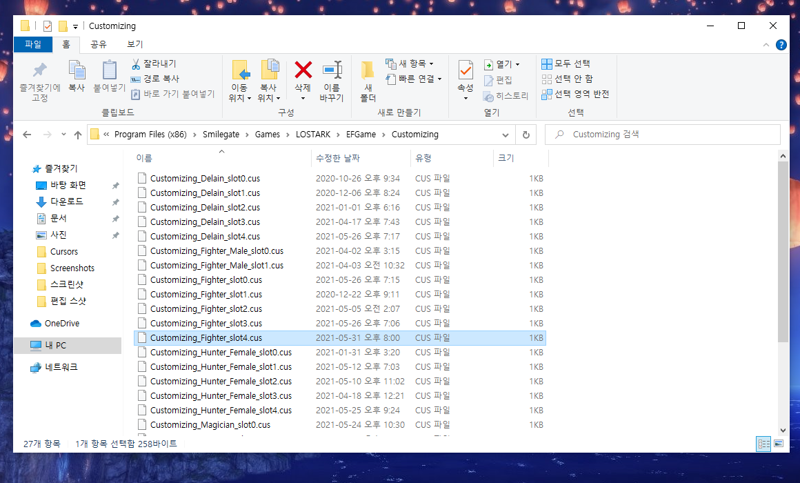The image size is (800, 483).
Task: Click Open (열기) in ribbon
Action: coord(502,64)
